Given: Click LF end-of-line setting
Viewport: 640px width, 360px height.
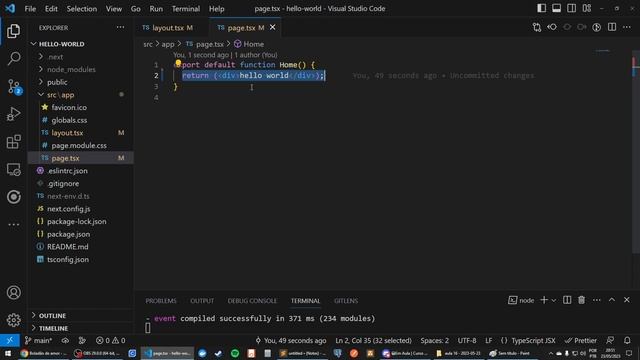Looking at the screenshot, I should click(489, 340).
